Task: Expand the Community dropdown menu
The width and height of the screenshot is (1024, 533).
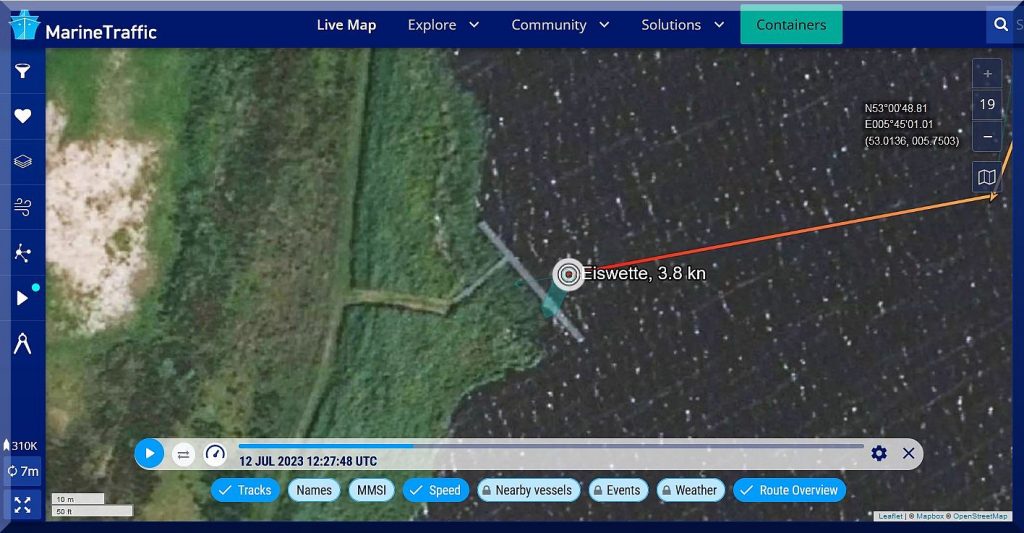Action: [x=559, y=25]
